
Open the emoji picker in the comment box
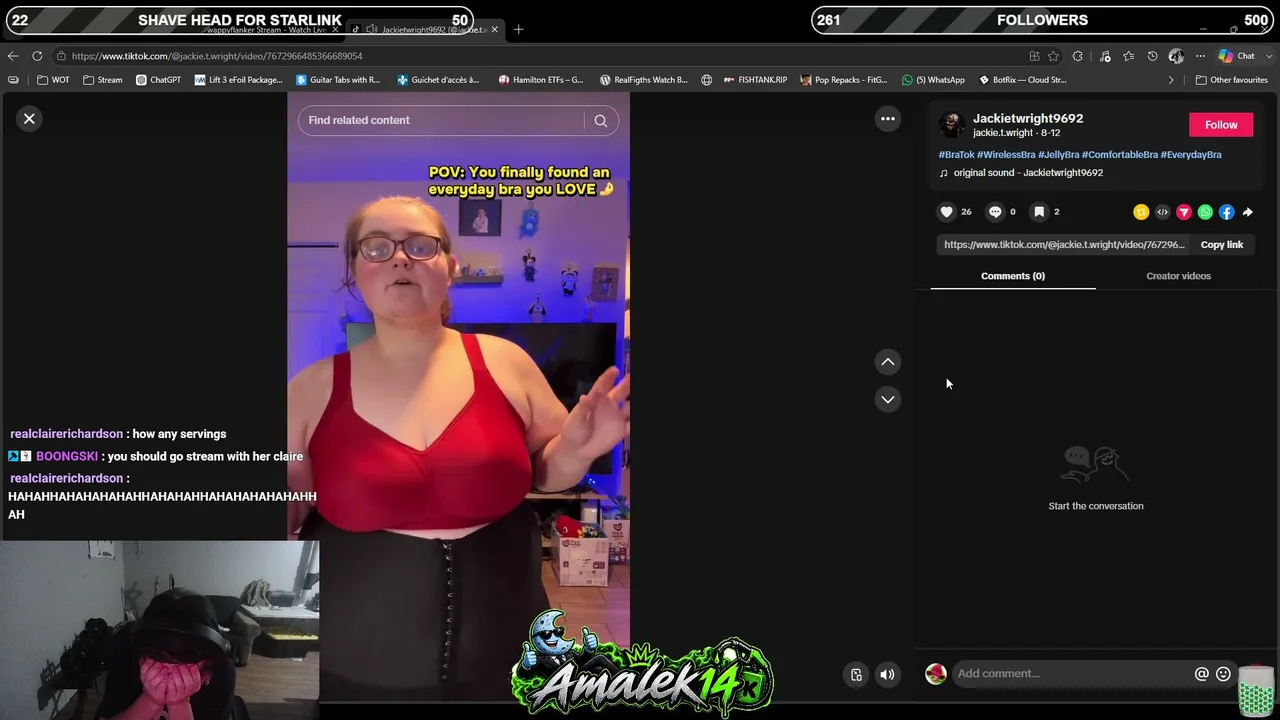coord(1223,674)
